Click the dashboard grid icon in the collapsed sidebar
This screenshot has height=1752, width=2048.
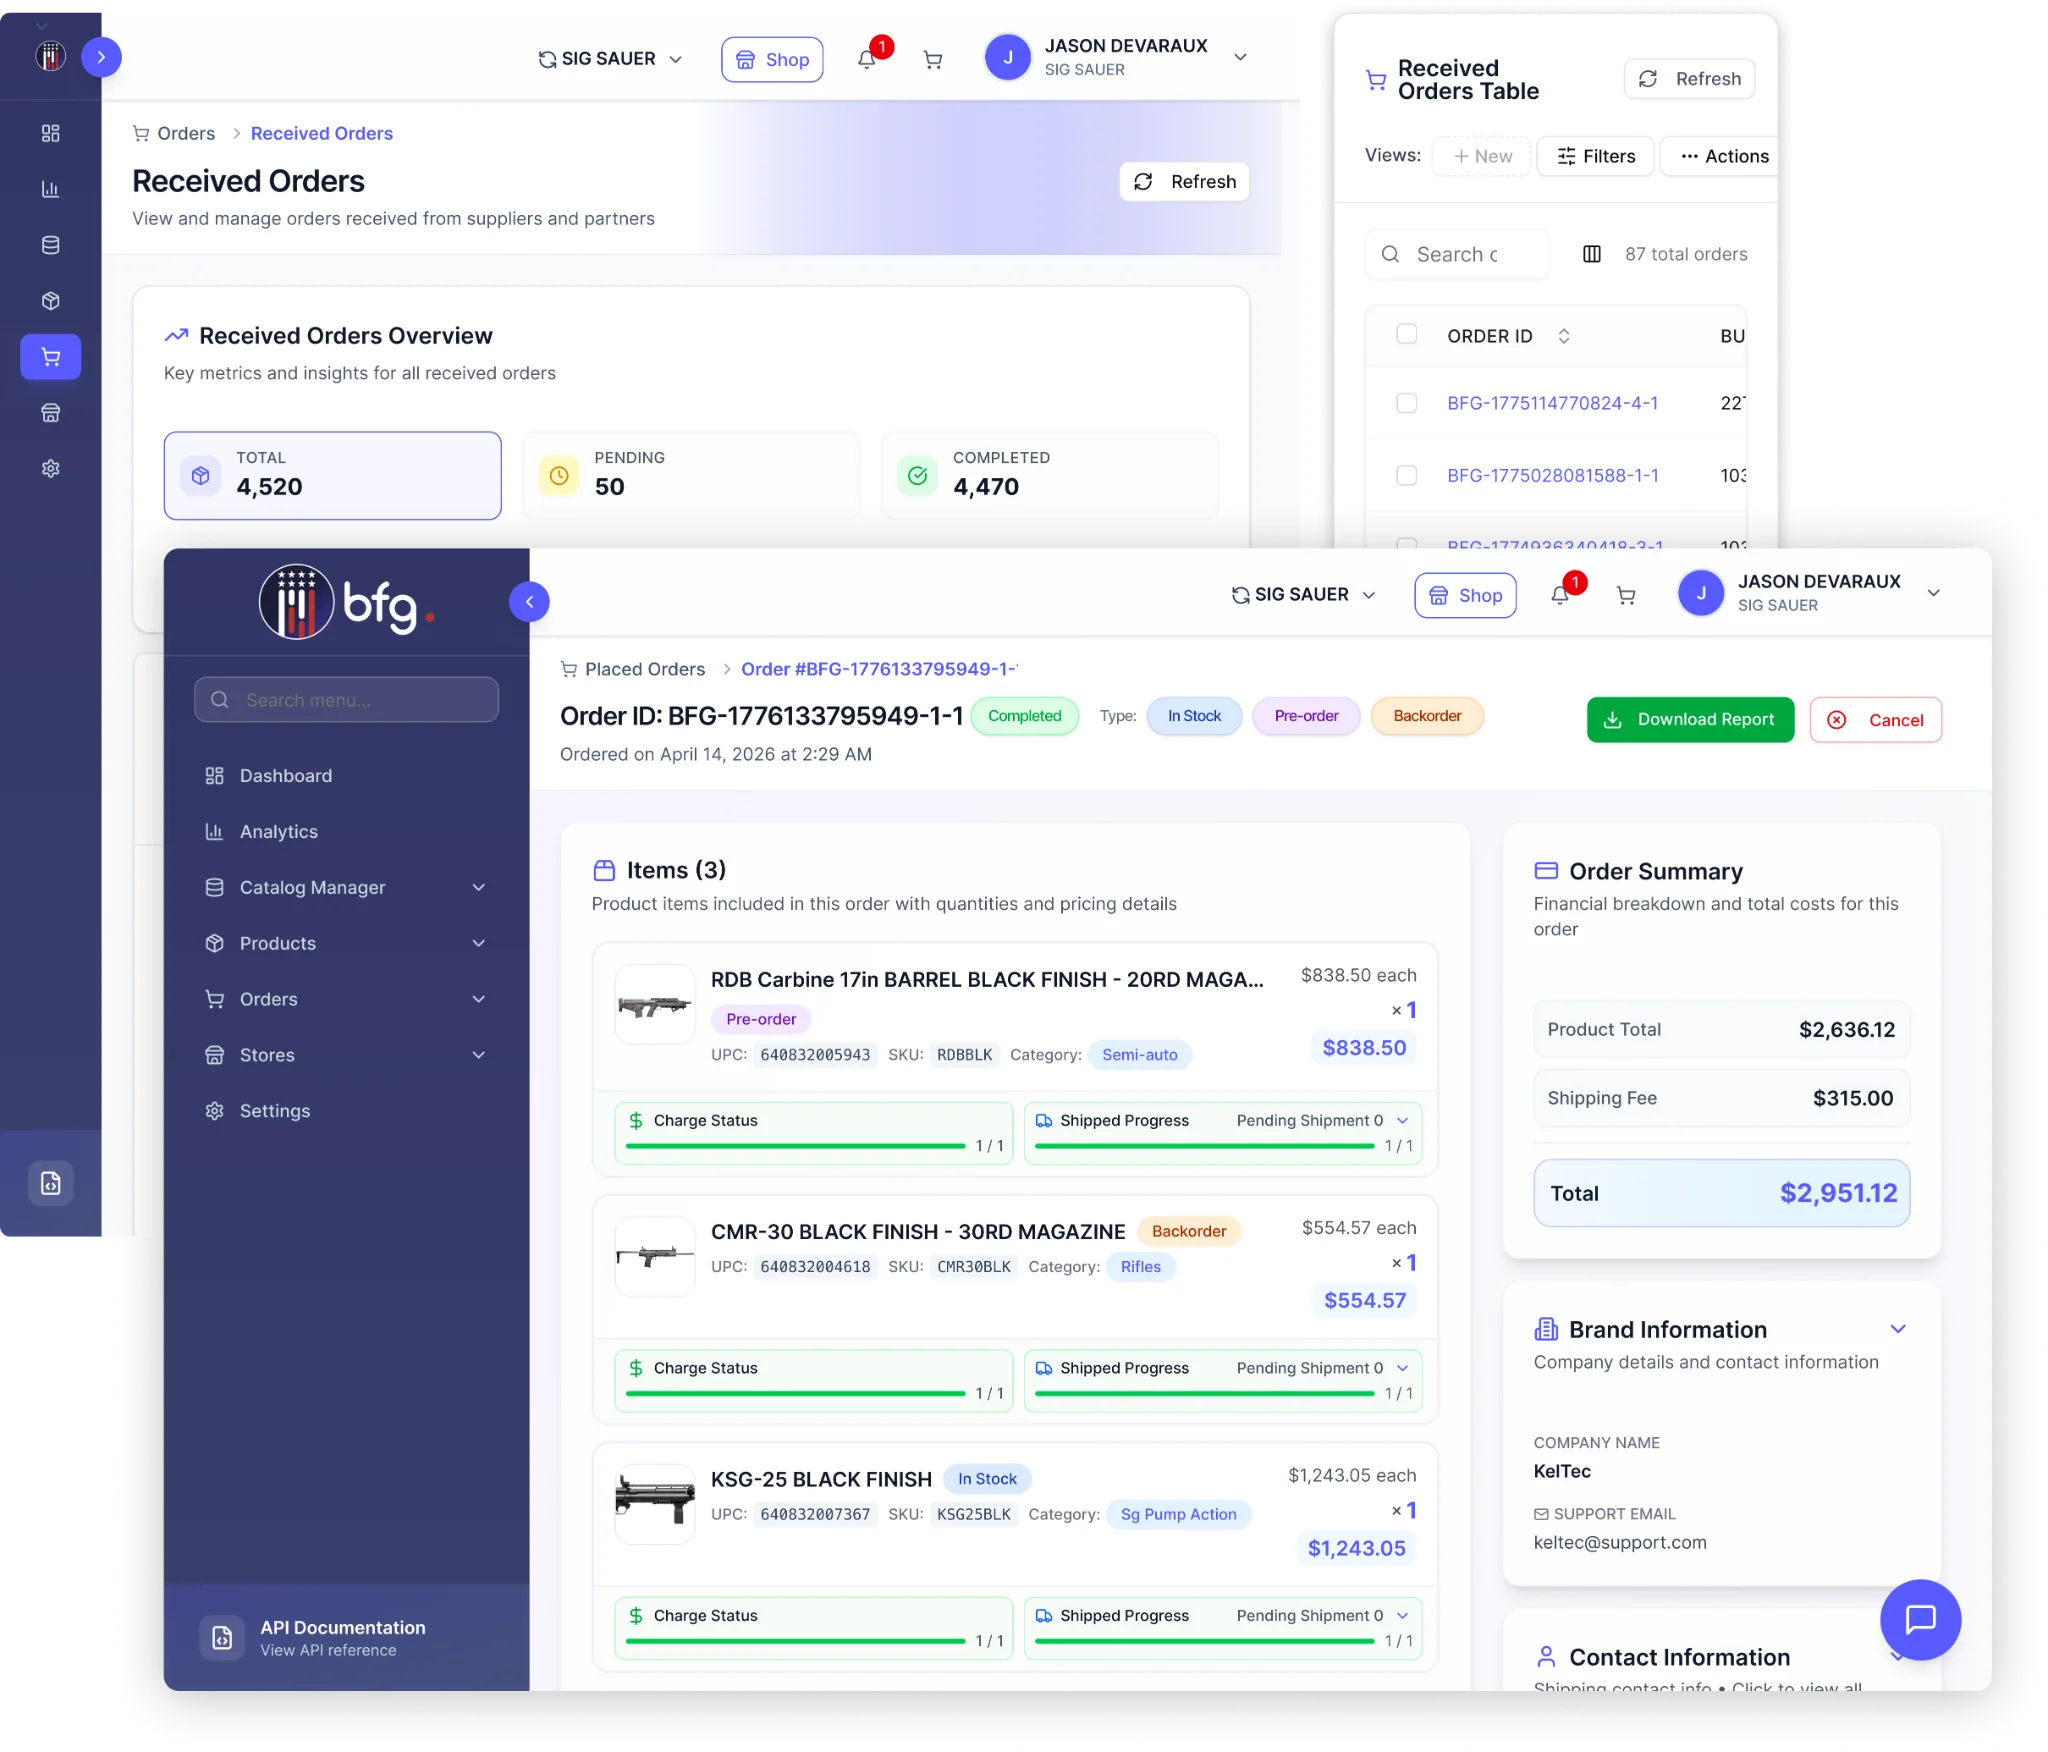[51, 133]
